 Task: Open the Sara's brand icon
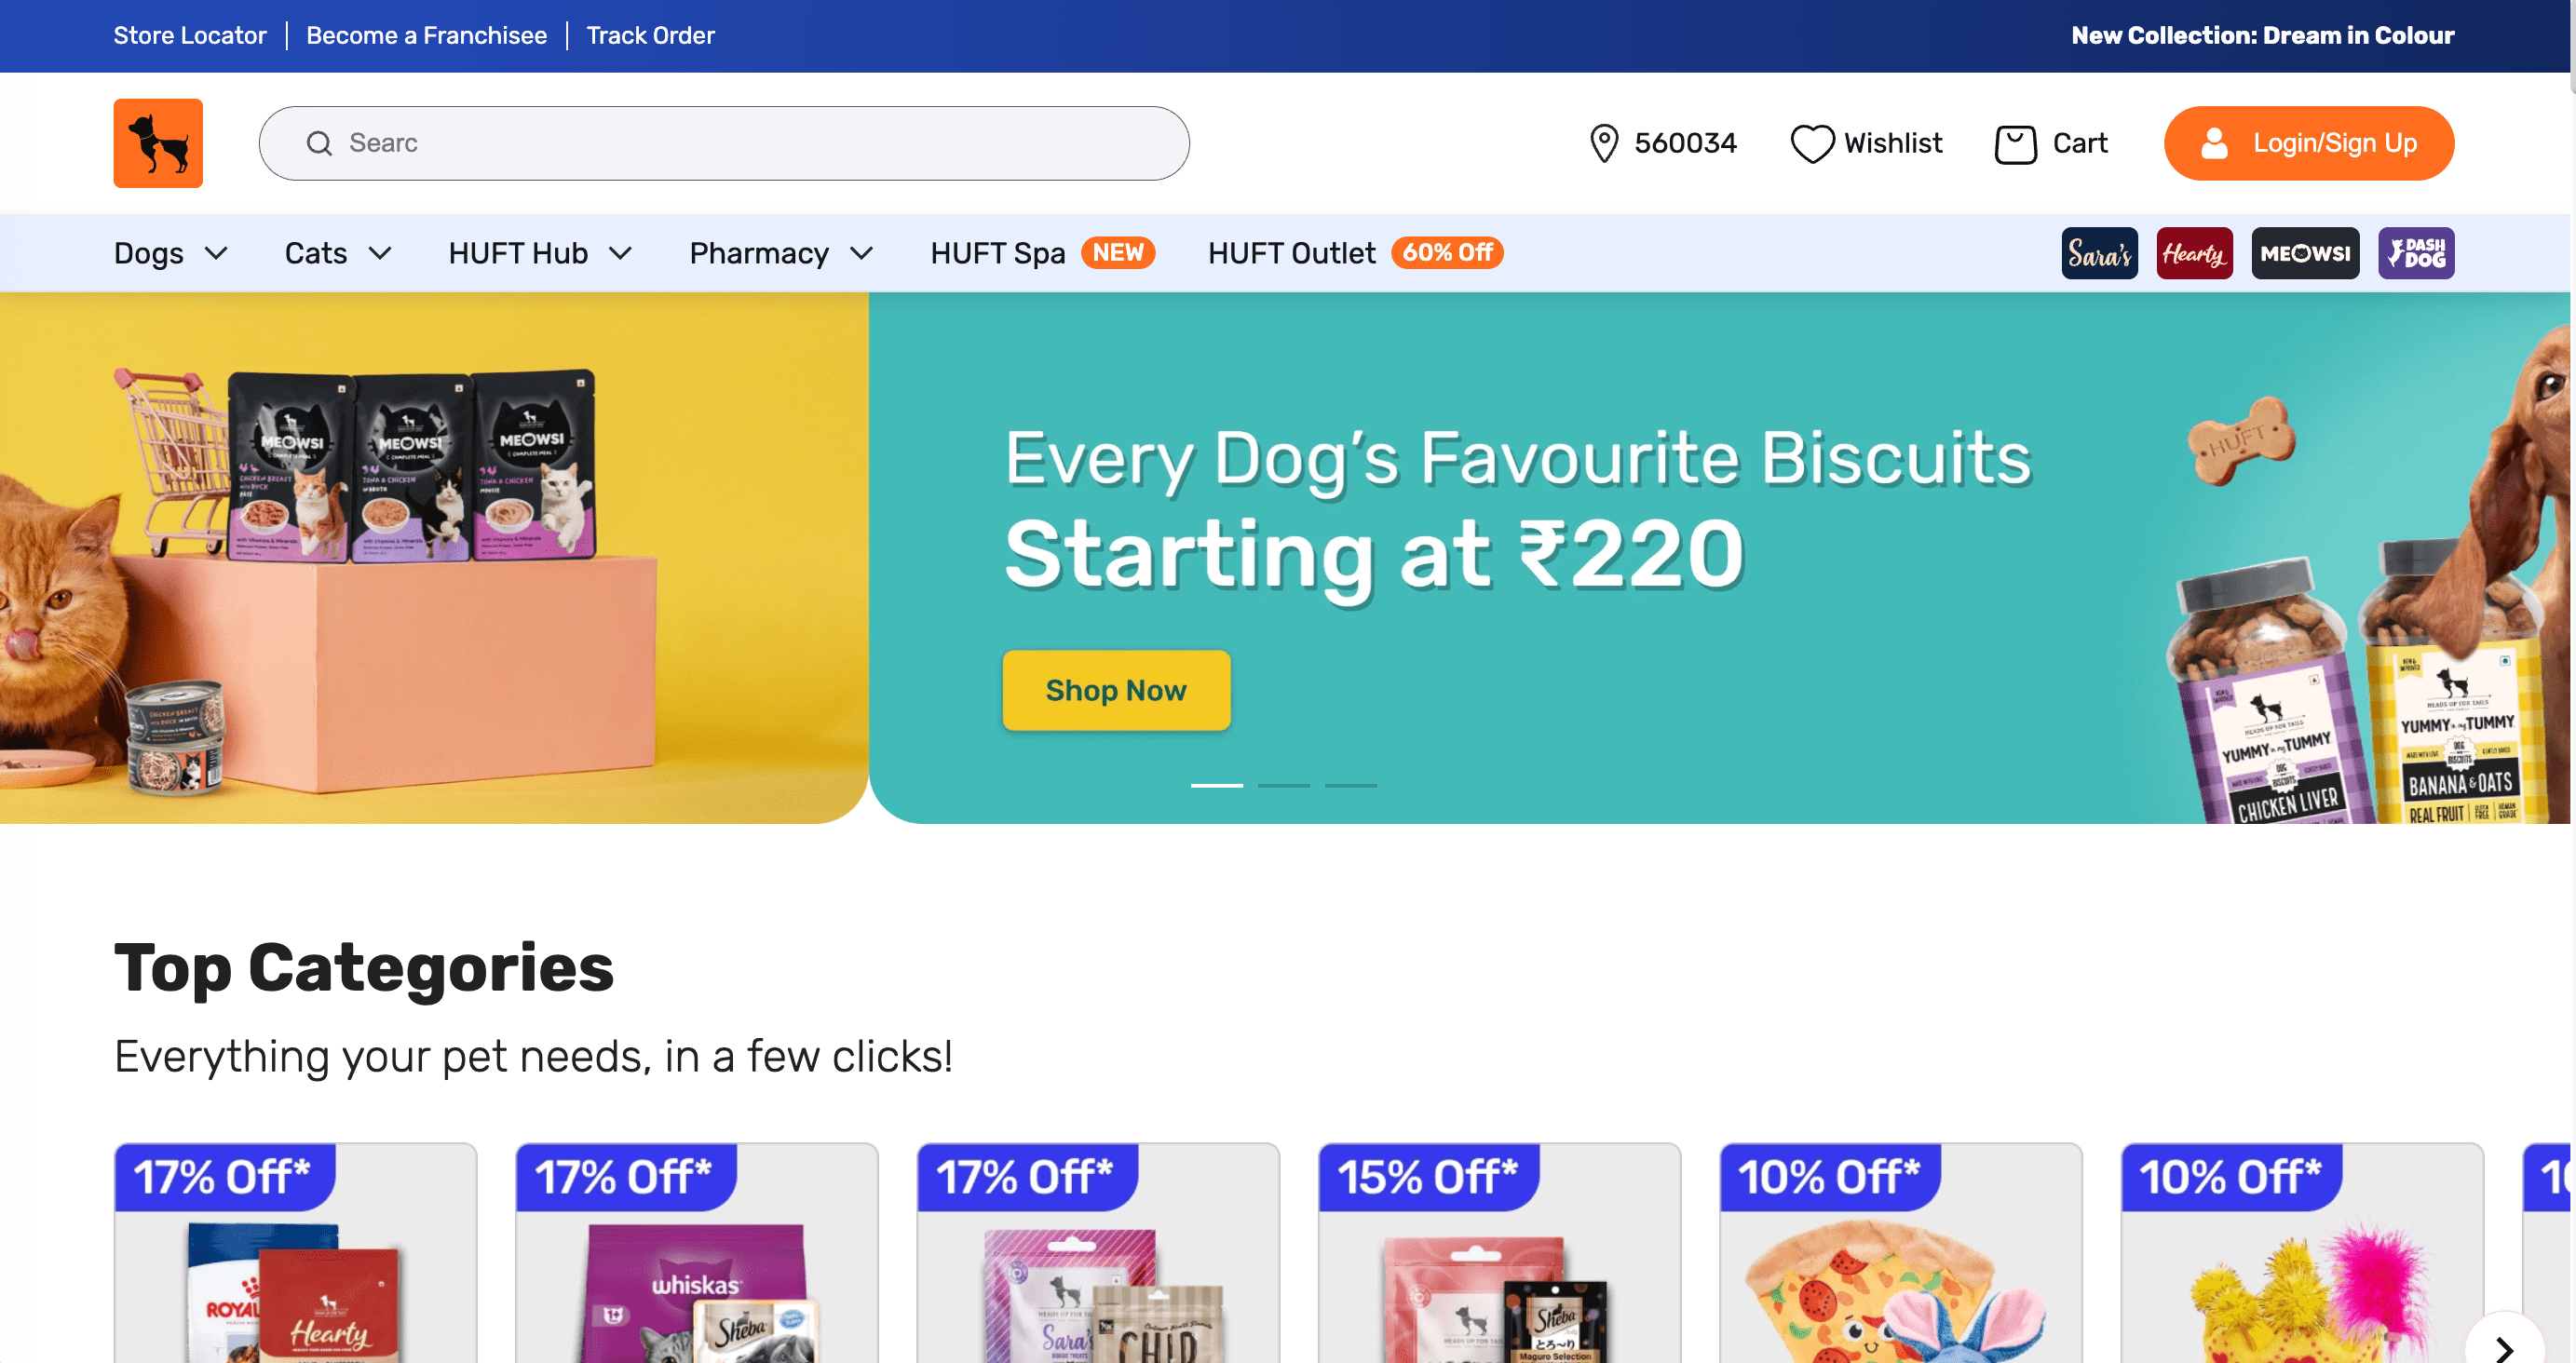click(x=2099, y=253)
